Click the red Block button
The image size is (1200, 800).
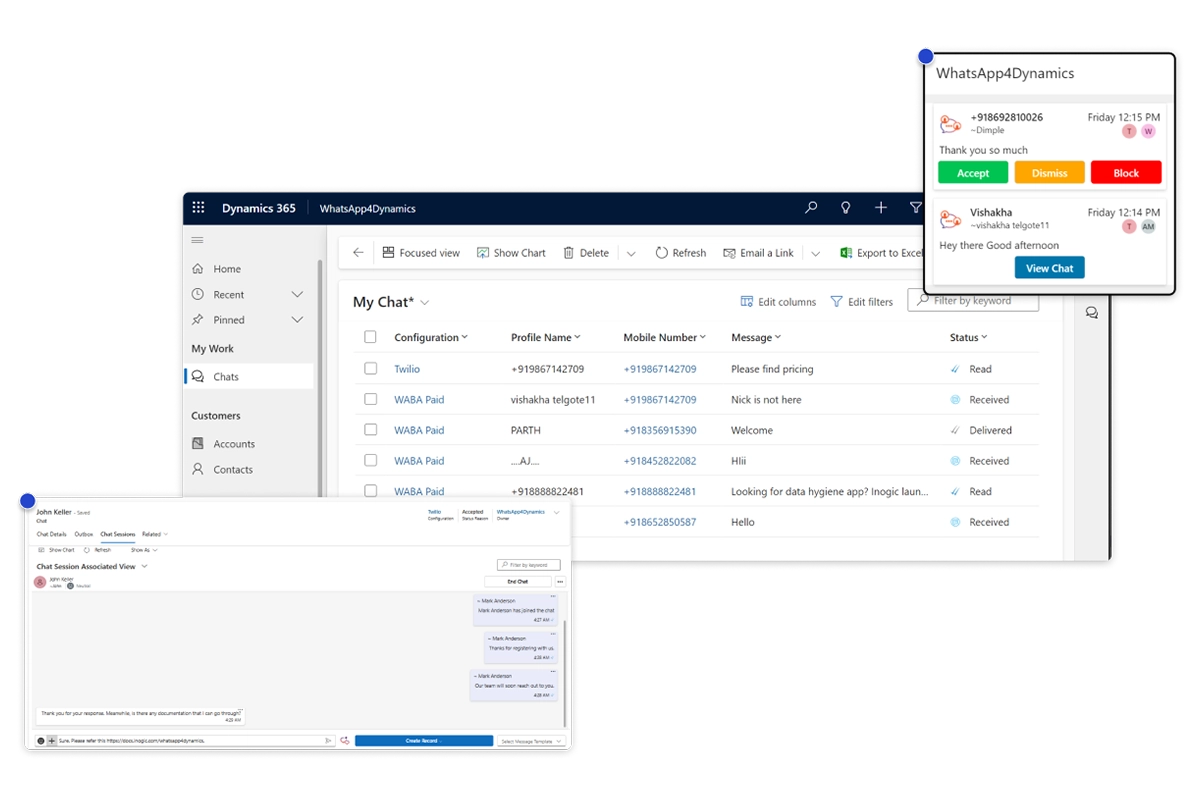click(1126, 172)
